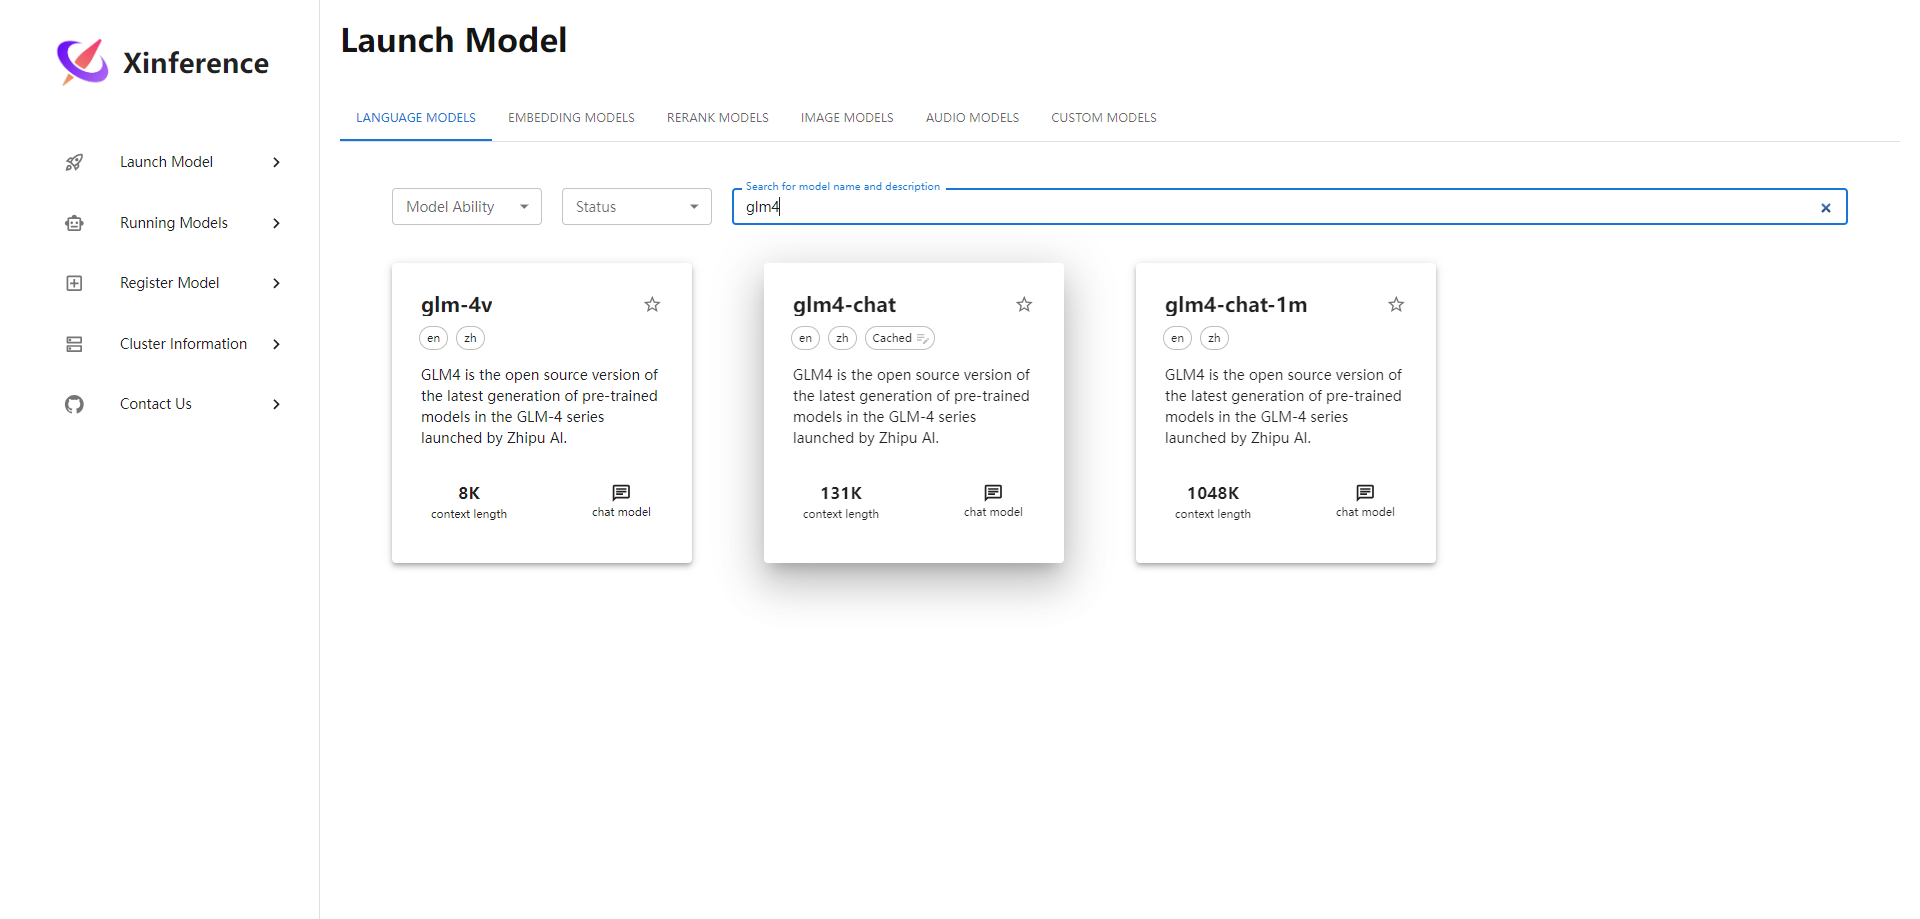Open the Status filter dropdown
Viewport: 1920px width, 919px height.
[637, 207]
